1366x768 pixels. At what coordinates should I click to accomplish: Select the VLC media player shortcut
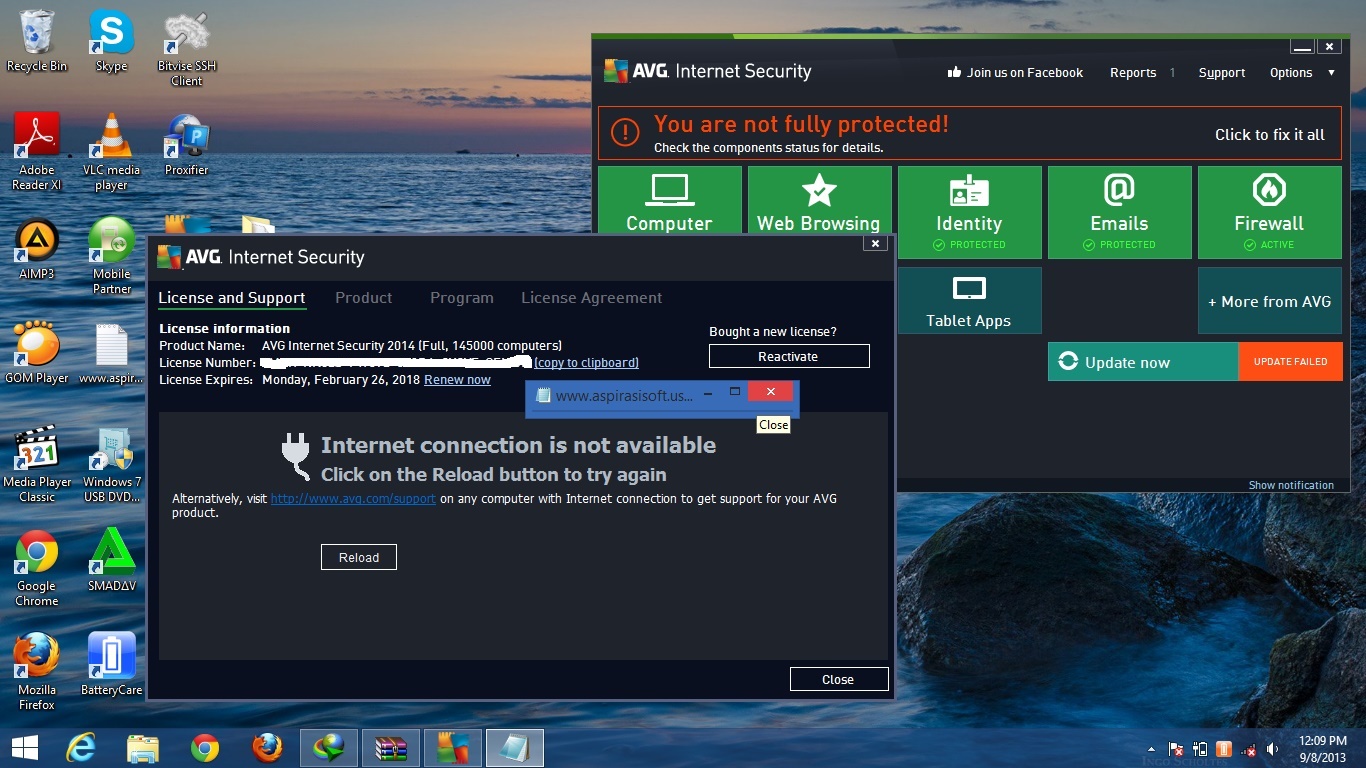pos(111,152)
